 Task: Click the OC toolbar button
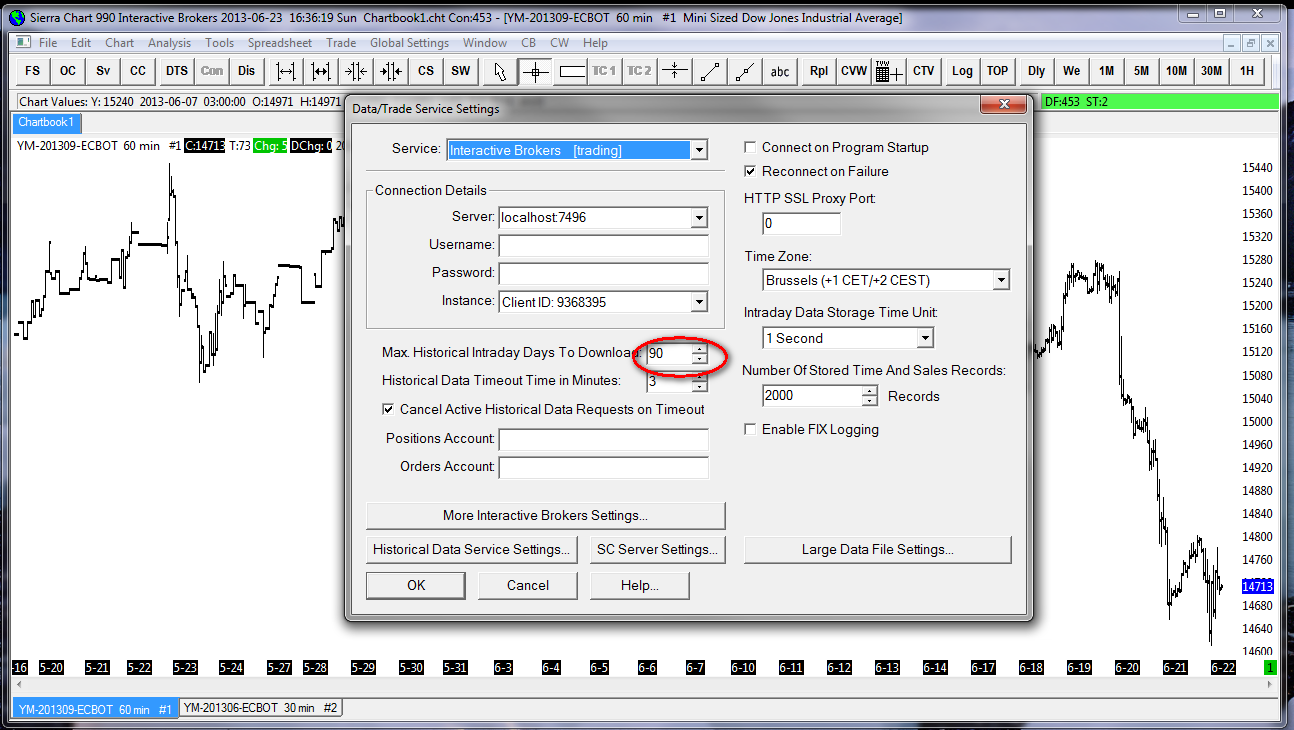(x=68, y=71)
